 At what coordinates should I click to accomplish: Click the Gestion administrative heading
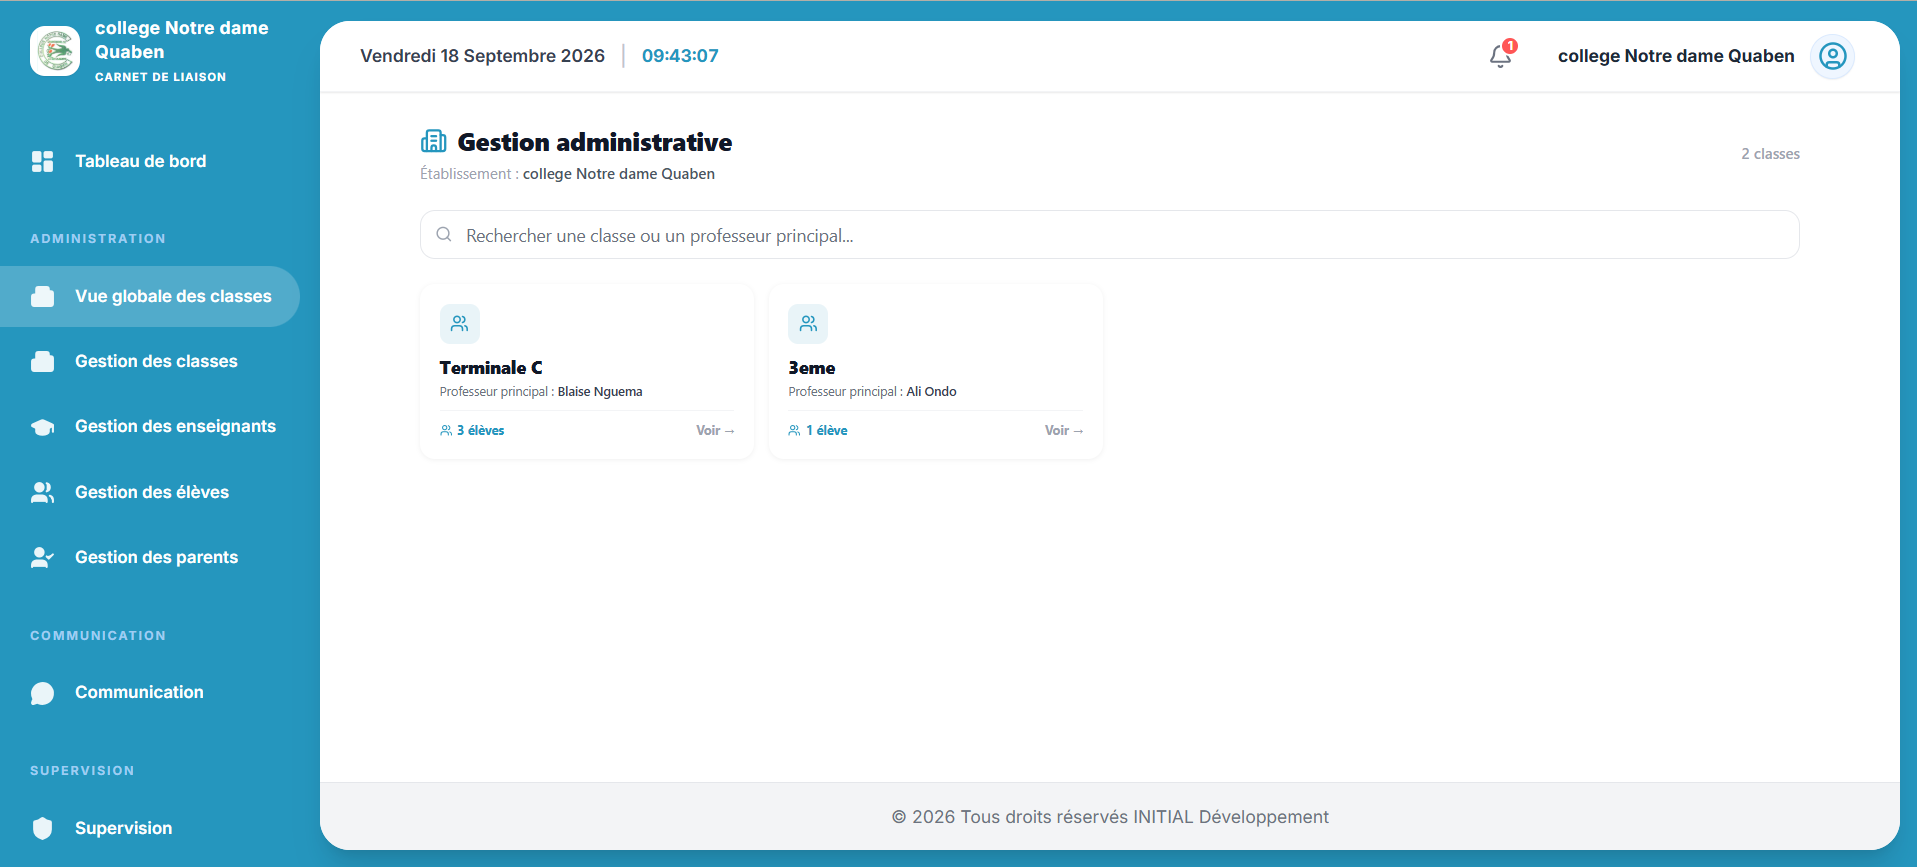(x=595, y=142)
